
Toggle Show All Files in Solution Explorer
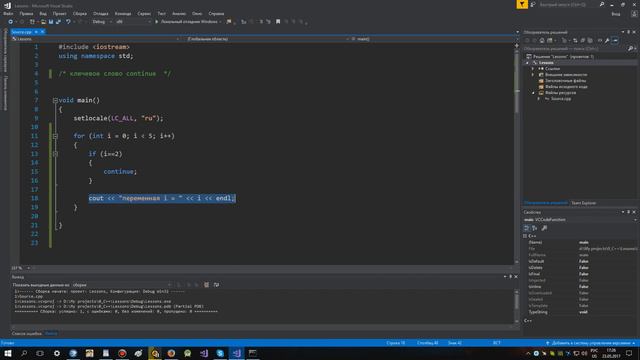pos(590,40)
